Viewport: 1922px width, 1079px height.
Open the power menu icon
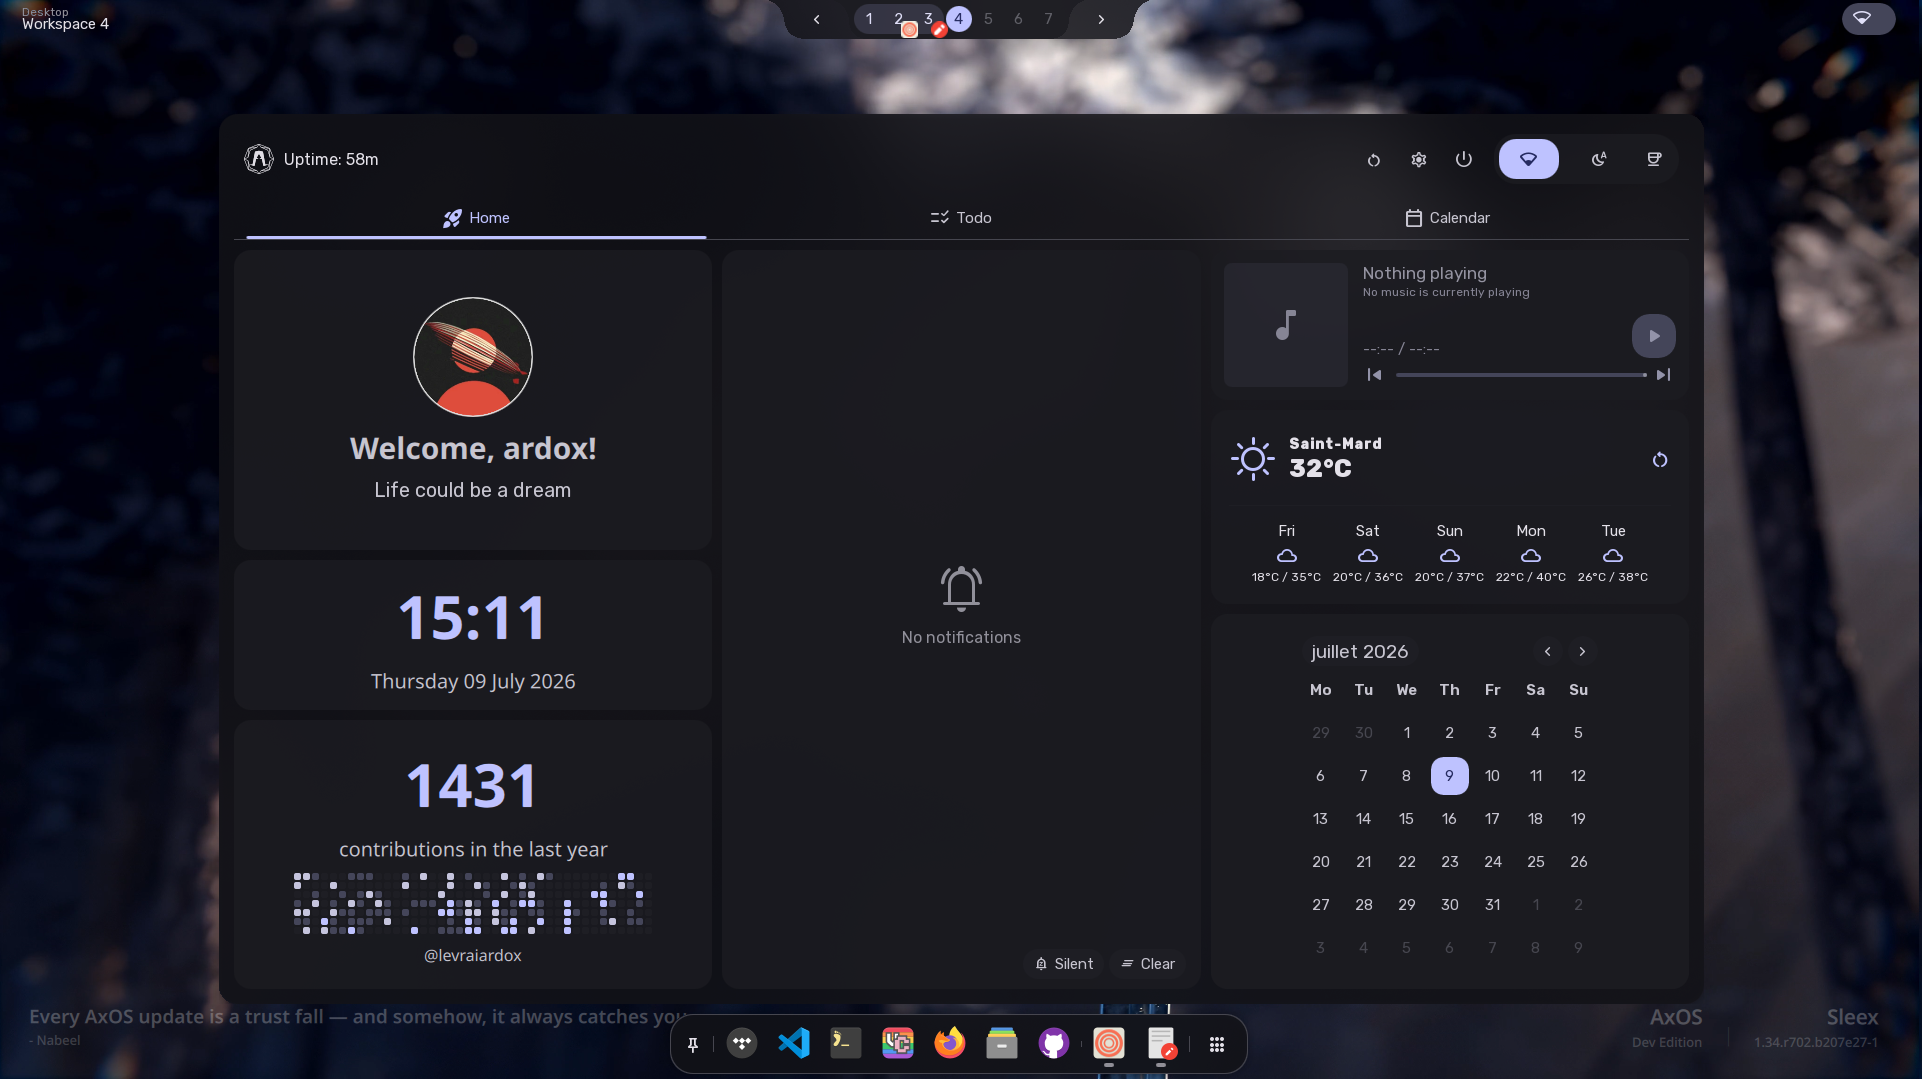click(x=1464, y=160)
